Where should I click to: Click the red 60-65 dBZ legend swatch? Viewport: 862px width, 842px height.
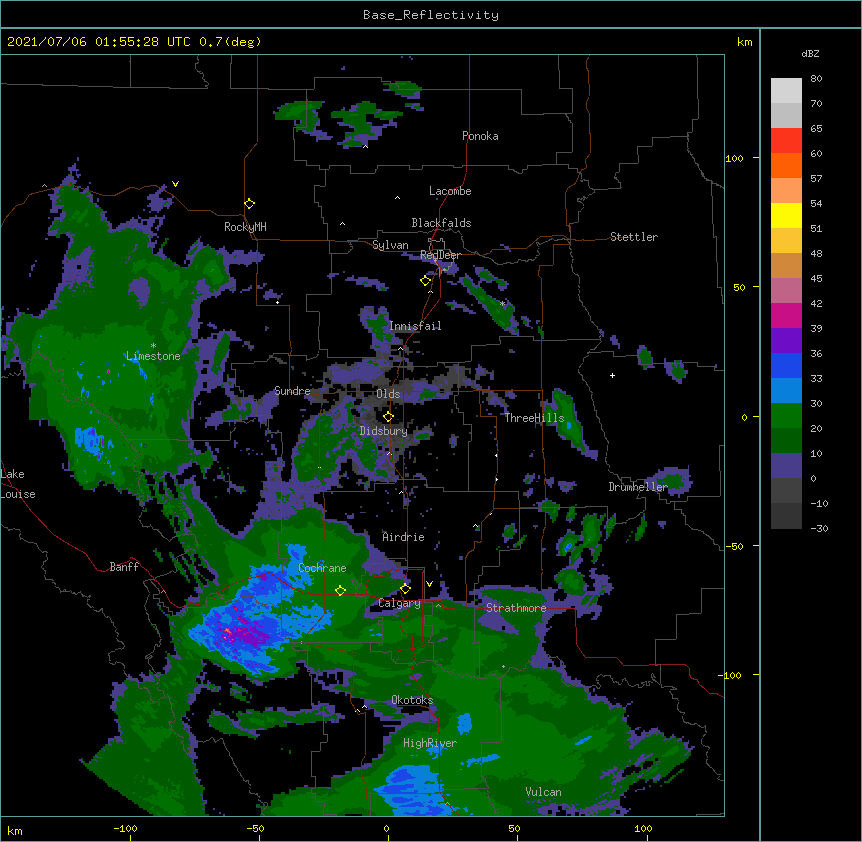786,141
